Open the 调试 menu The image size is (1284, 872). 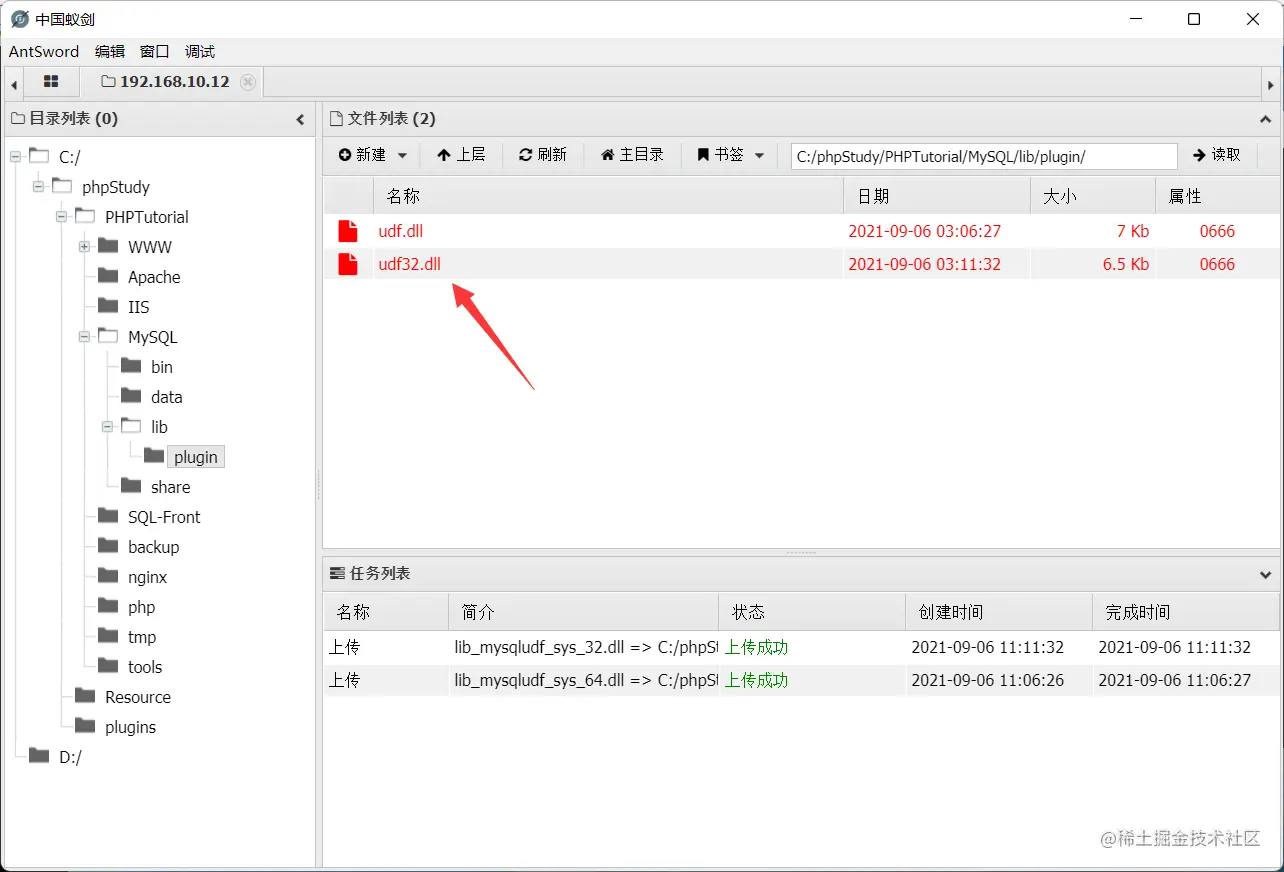click(200, 51)
